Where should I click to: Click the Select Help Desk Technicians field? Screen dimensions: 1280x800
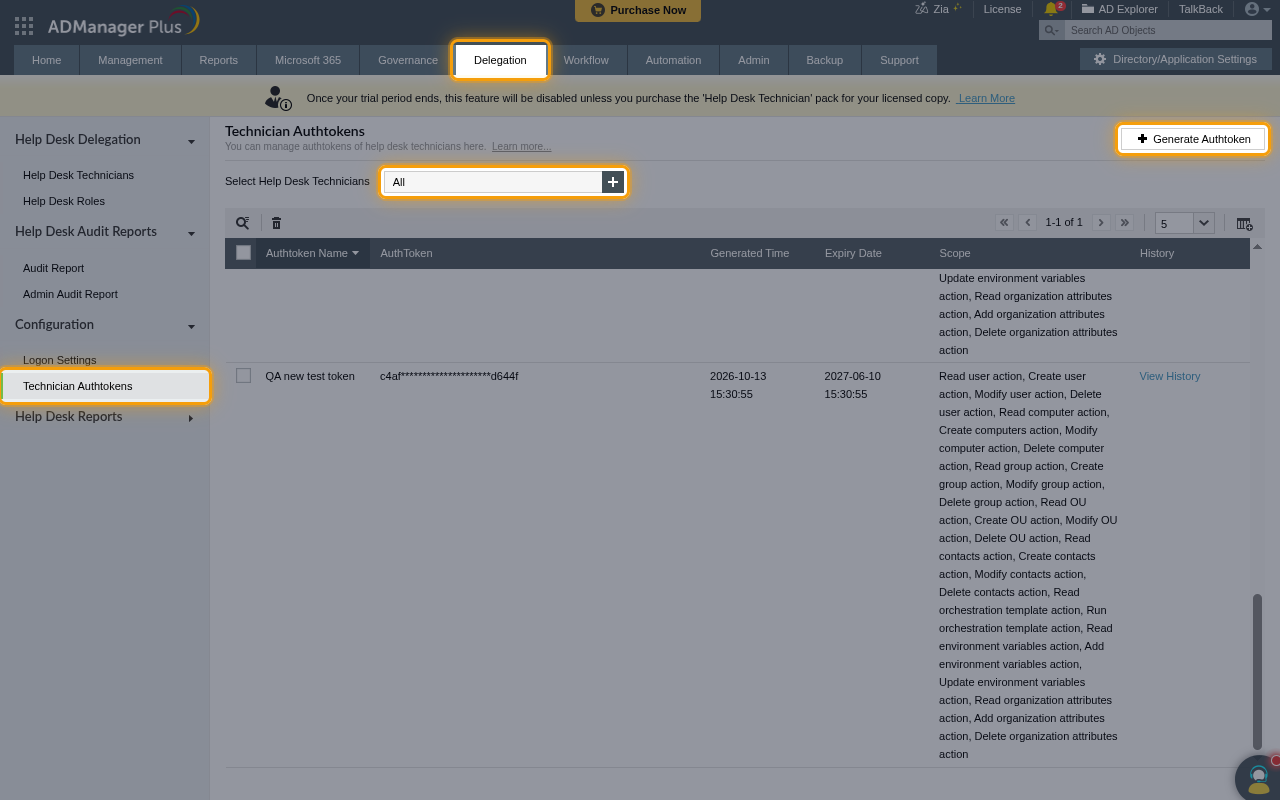pos(493,182)
